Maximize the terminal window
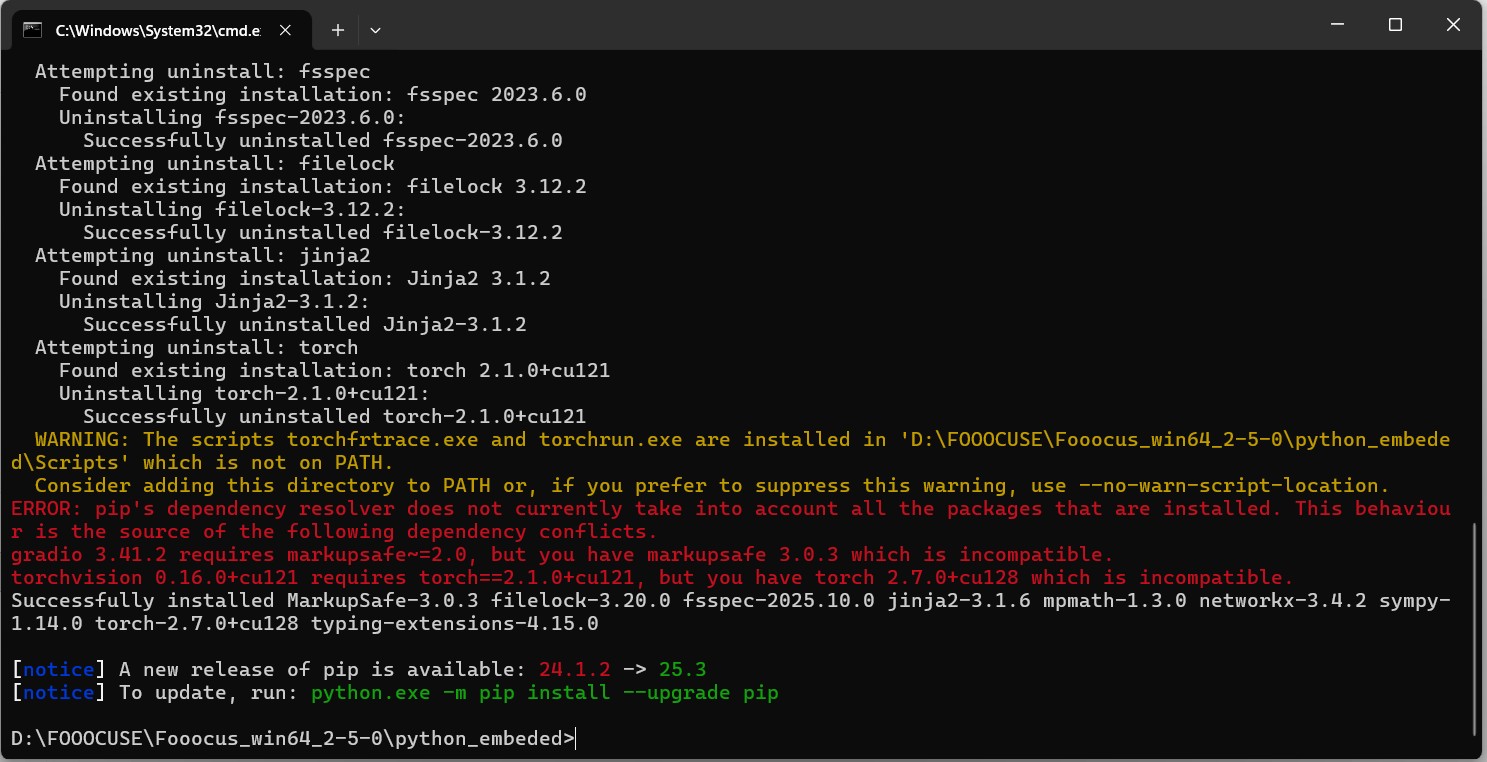 tap(1395, 25)
